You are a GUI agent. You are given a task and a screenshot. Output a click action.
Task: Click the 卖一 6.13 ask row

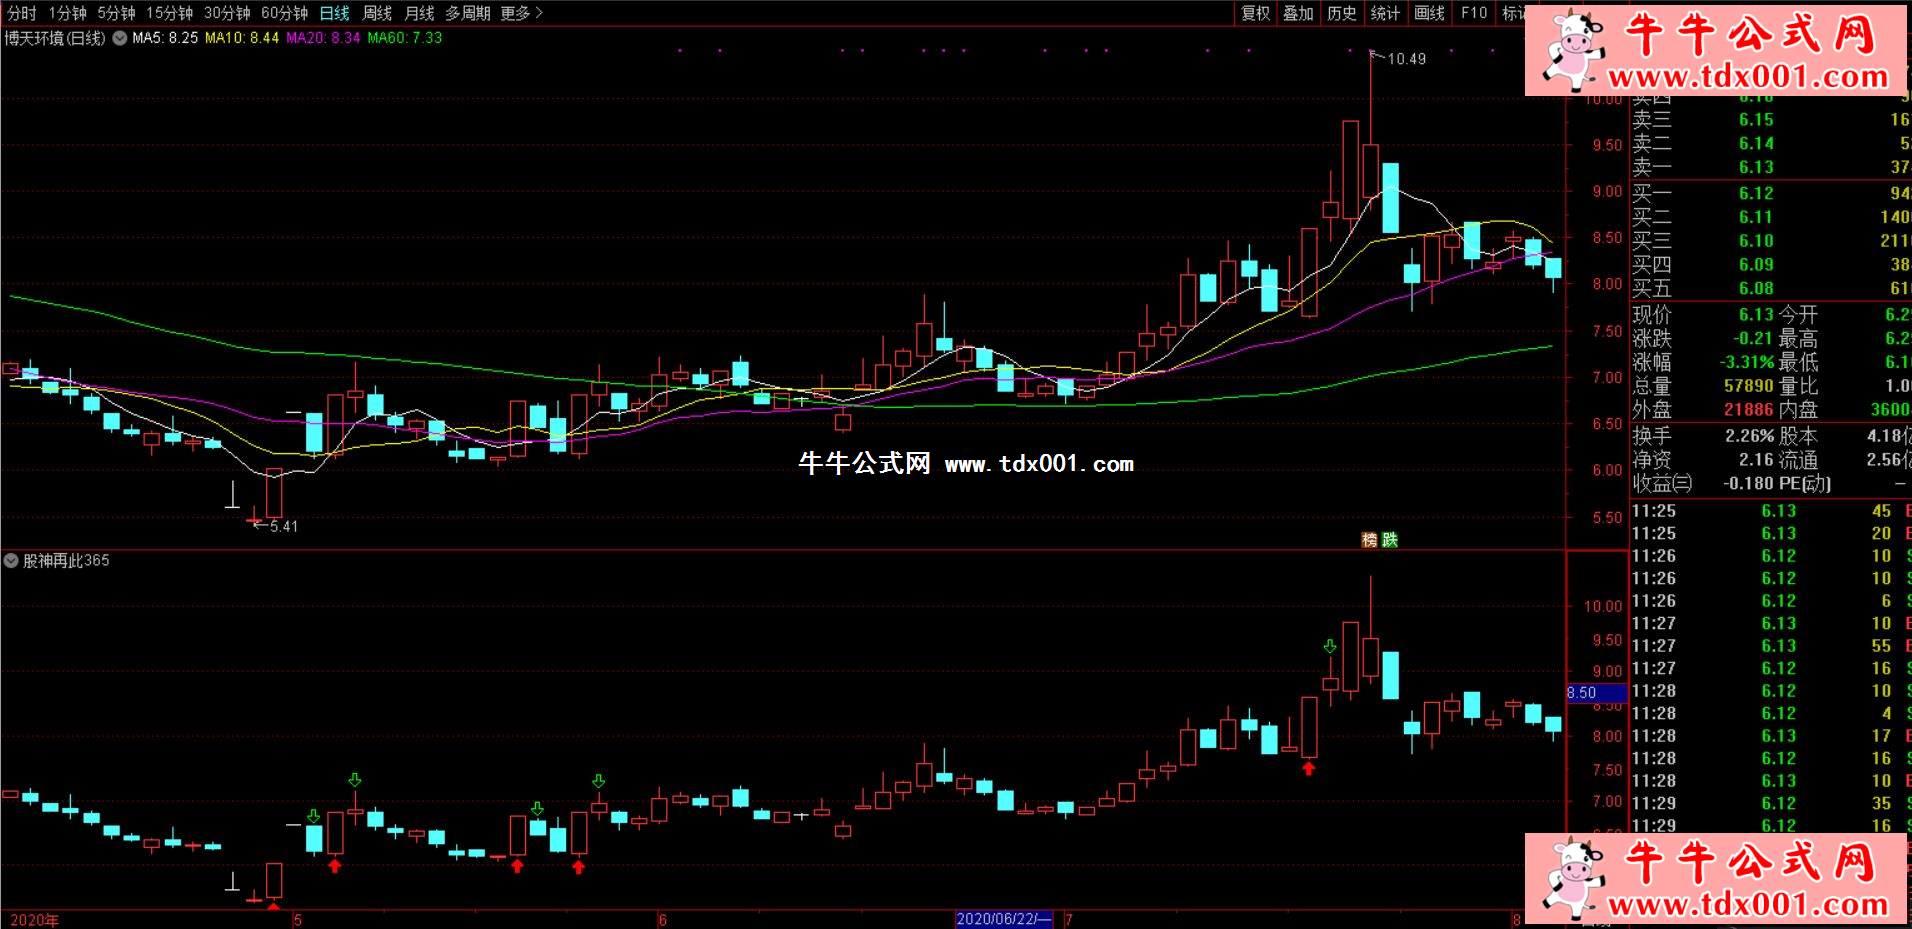point(1770,167)
